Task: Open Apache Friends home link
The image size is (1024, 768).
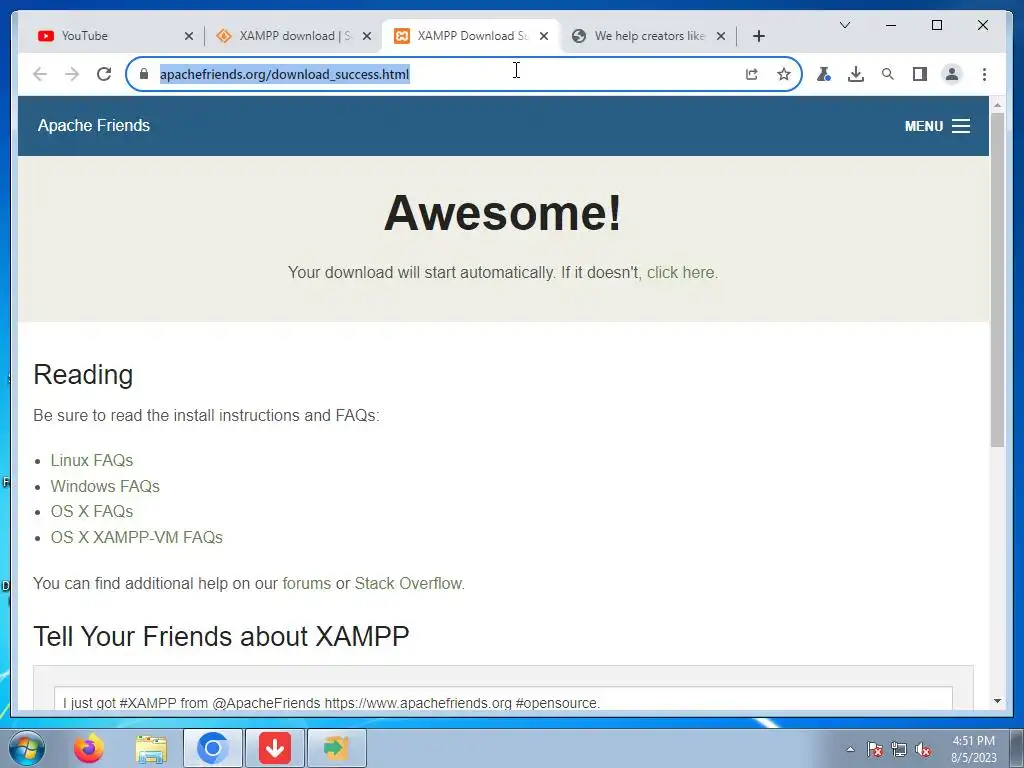Action: point(94,125)
